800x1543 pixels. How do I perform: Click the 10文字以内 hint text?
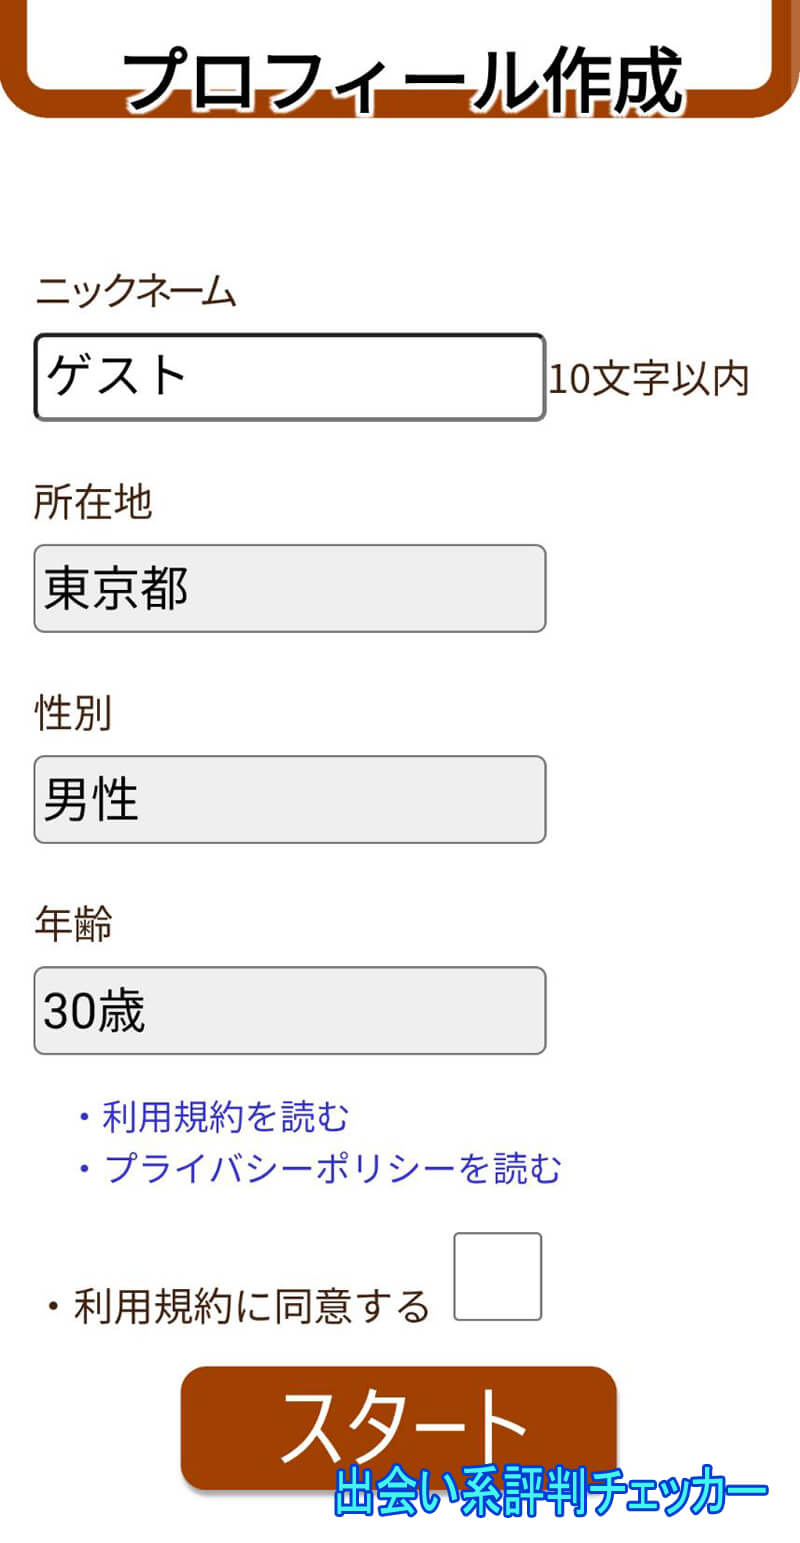tap(648, 380)
